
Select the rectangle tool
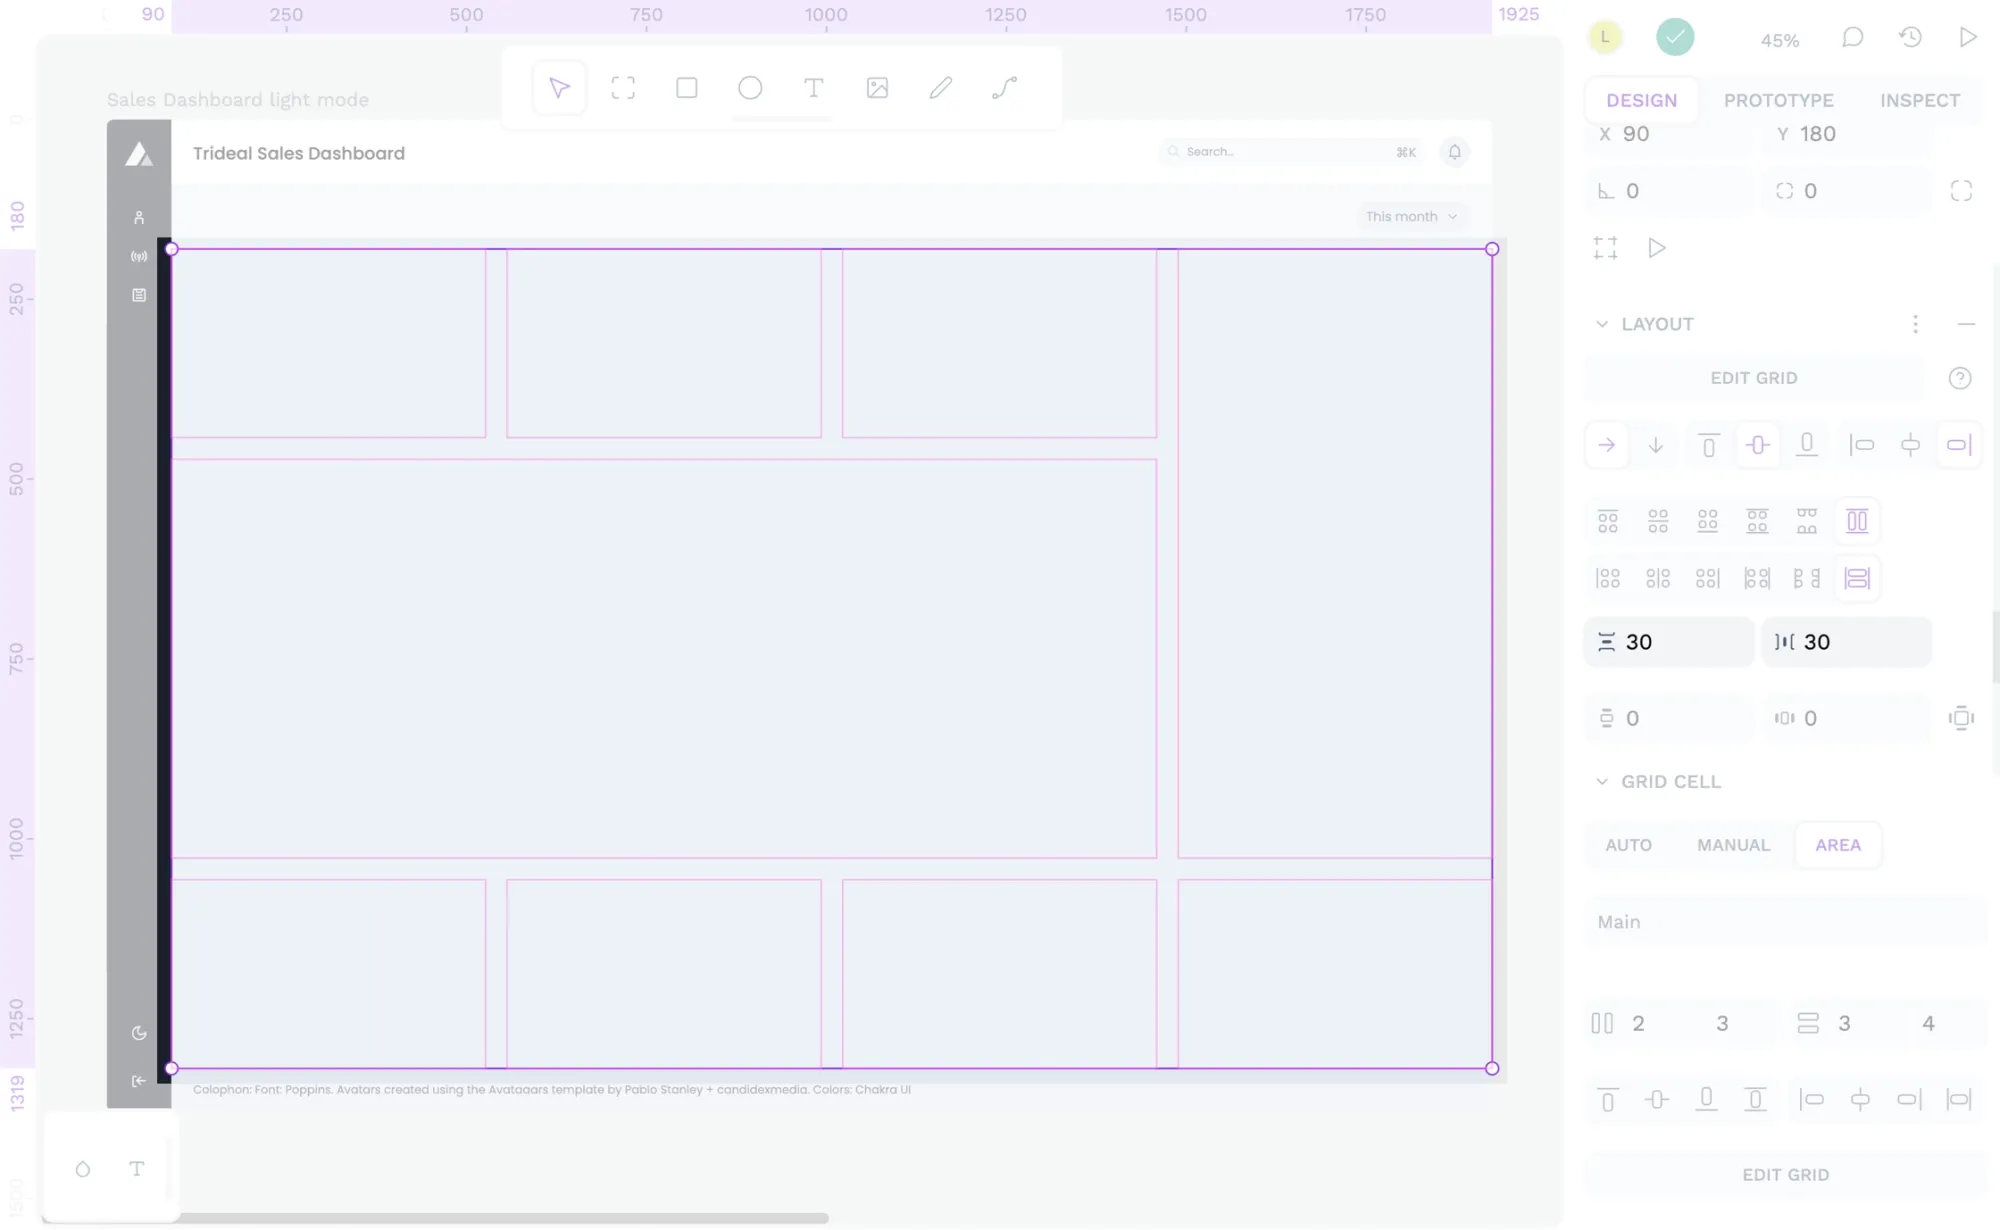[686, 89]
